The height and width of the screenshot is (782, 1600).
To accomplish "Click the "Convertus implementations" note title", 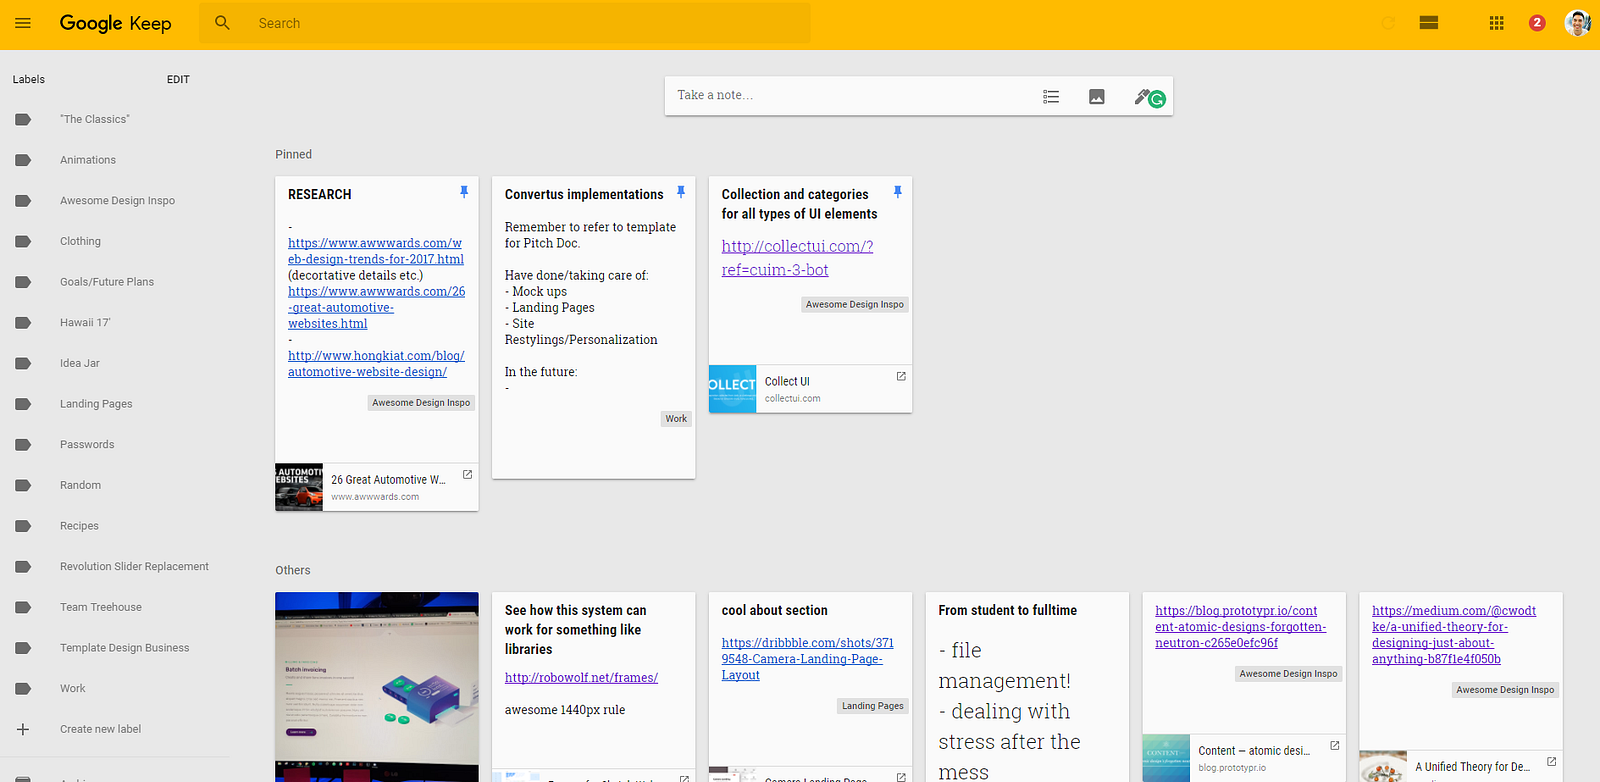I will [x=584, y=195].
